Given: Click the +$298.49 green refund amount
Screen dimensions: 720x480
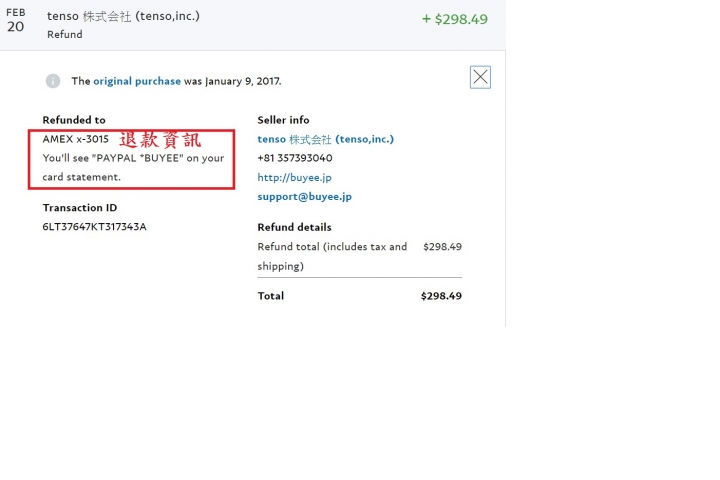Looking at the screenshot, I should 455,19.
